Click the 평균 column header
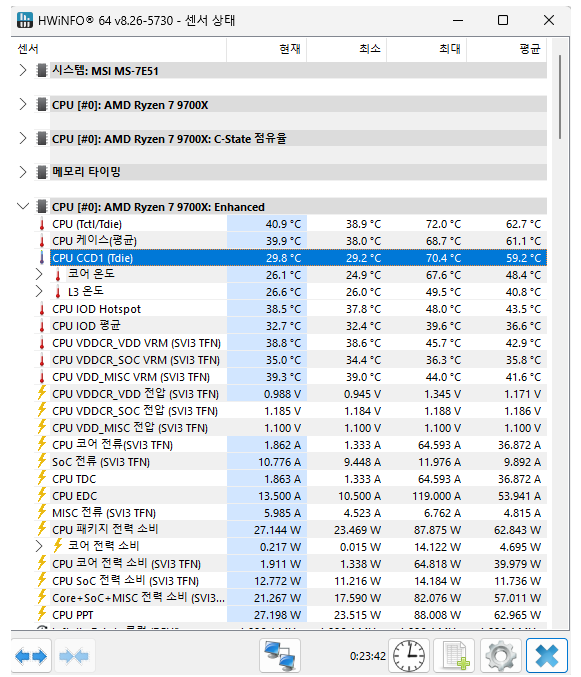This screenshot has height=677, width=581. 507,49
